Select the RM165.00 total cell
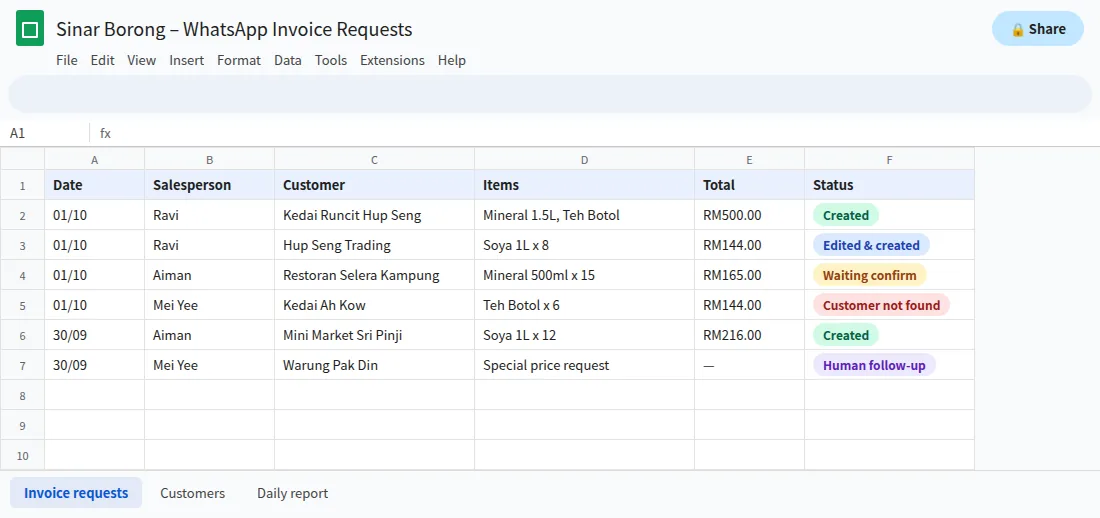Viewport: 1100px width, 518px height. point(749,275)
